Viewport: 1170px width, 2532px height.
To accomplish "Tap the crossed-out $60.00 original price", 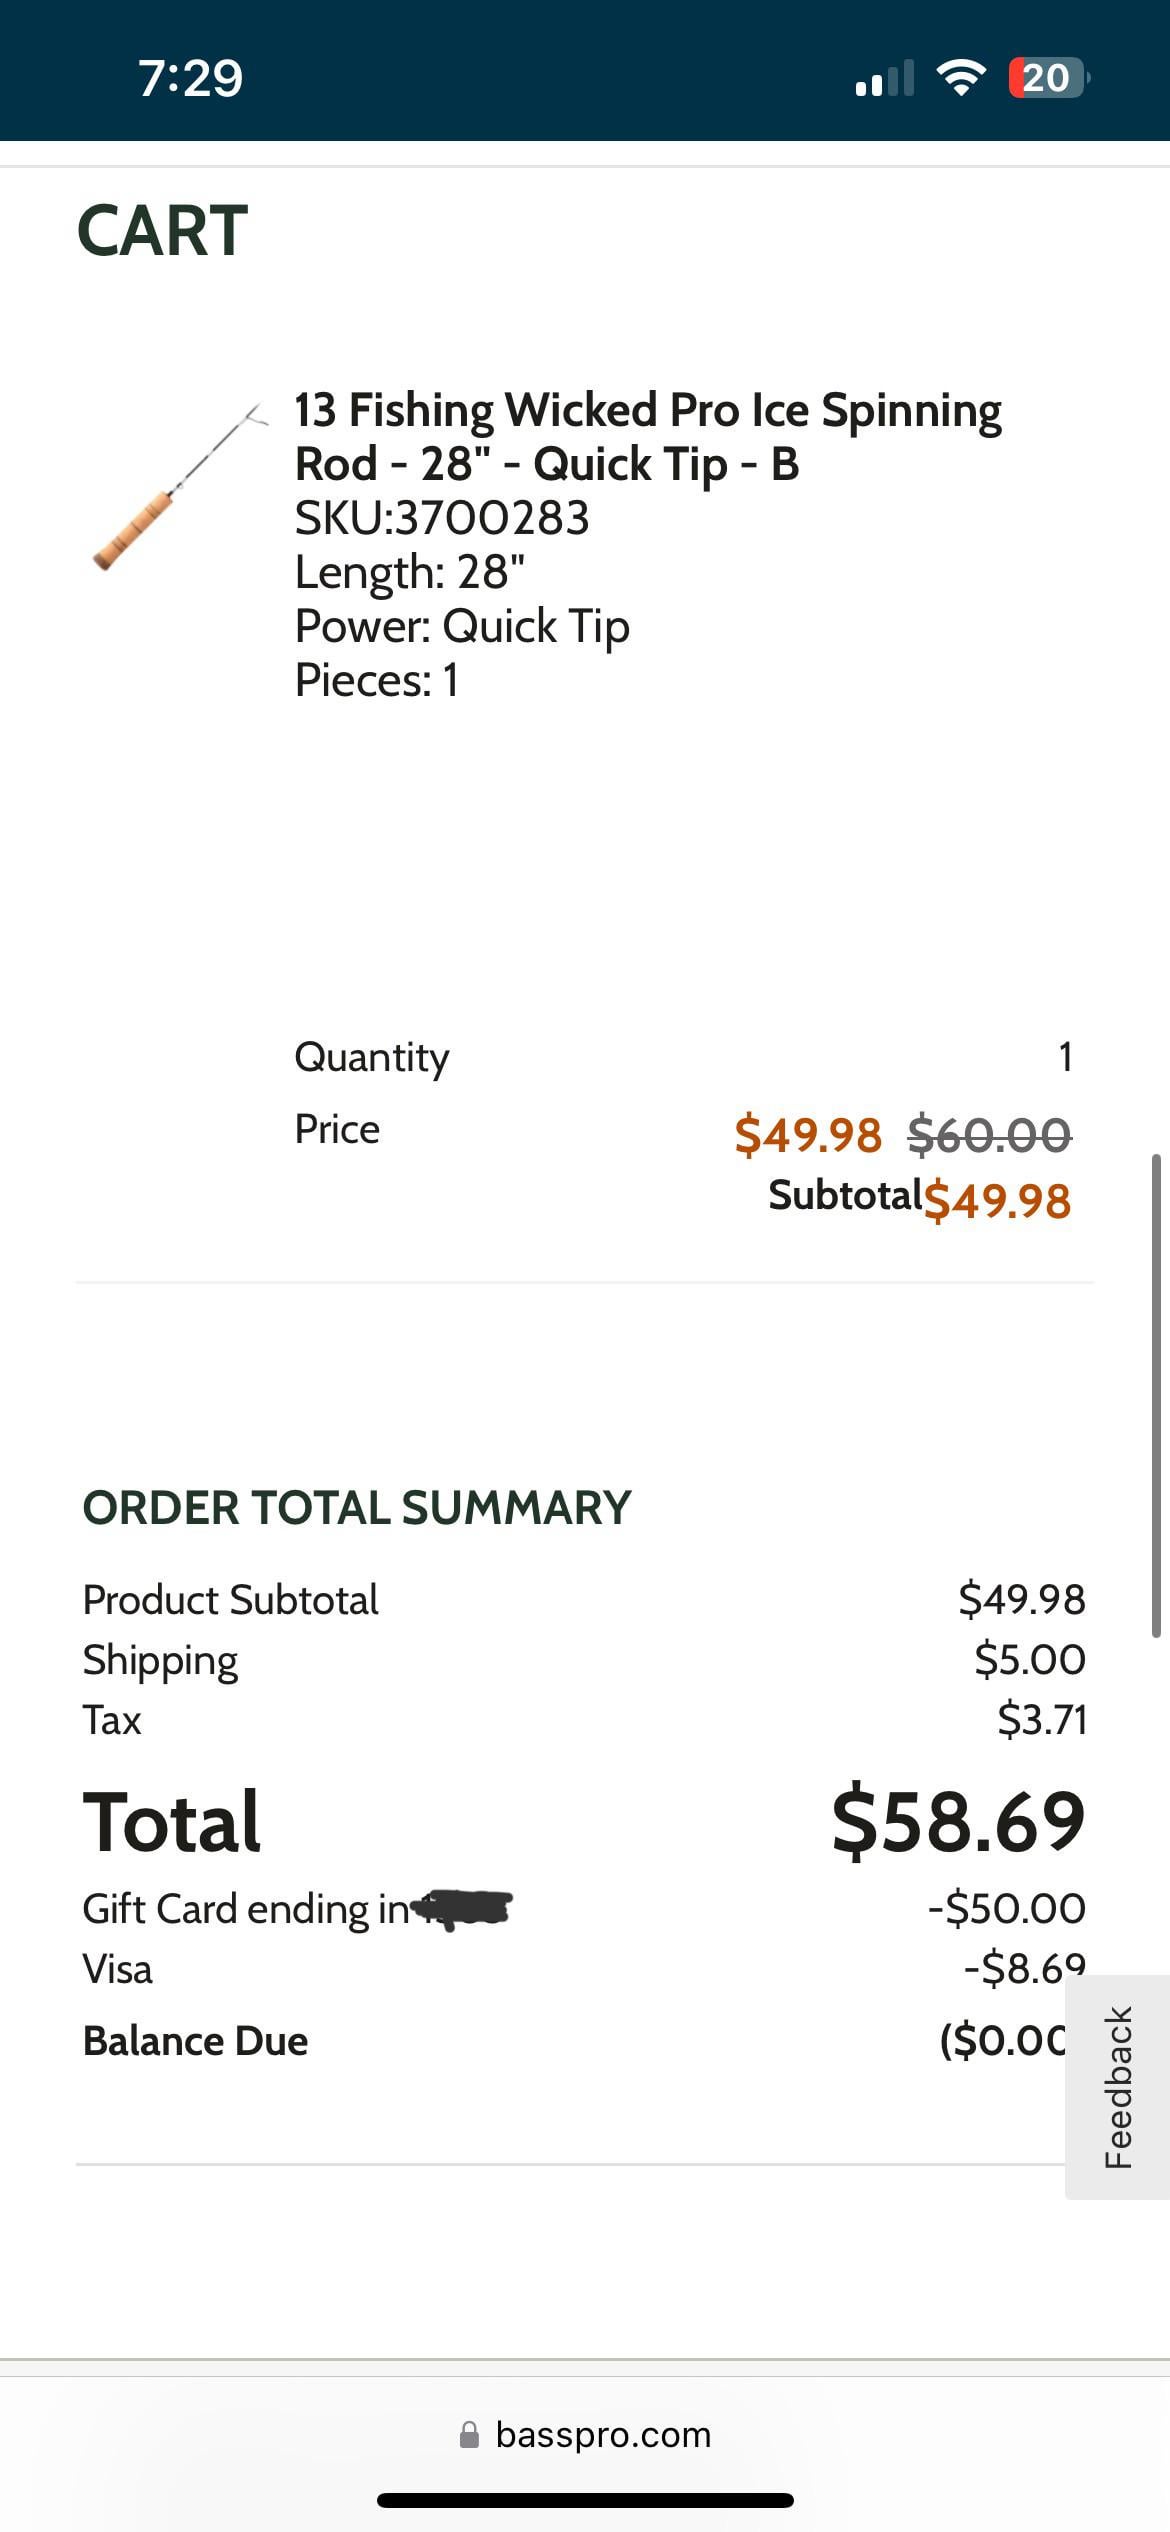I will pyautogui.click(x=989, y=1134).
